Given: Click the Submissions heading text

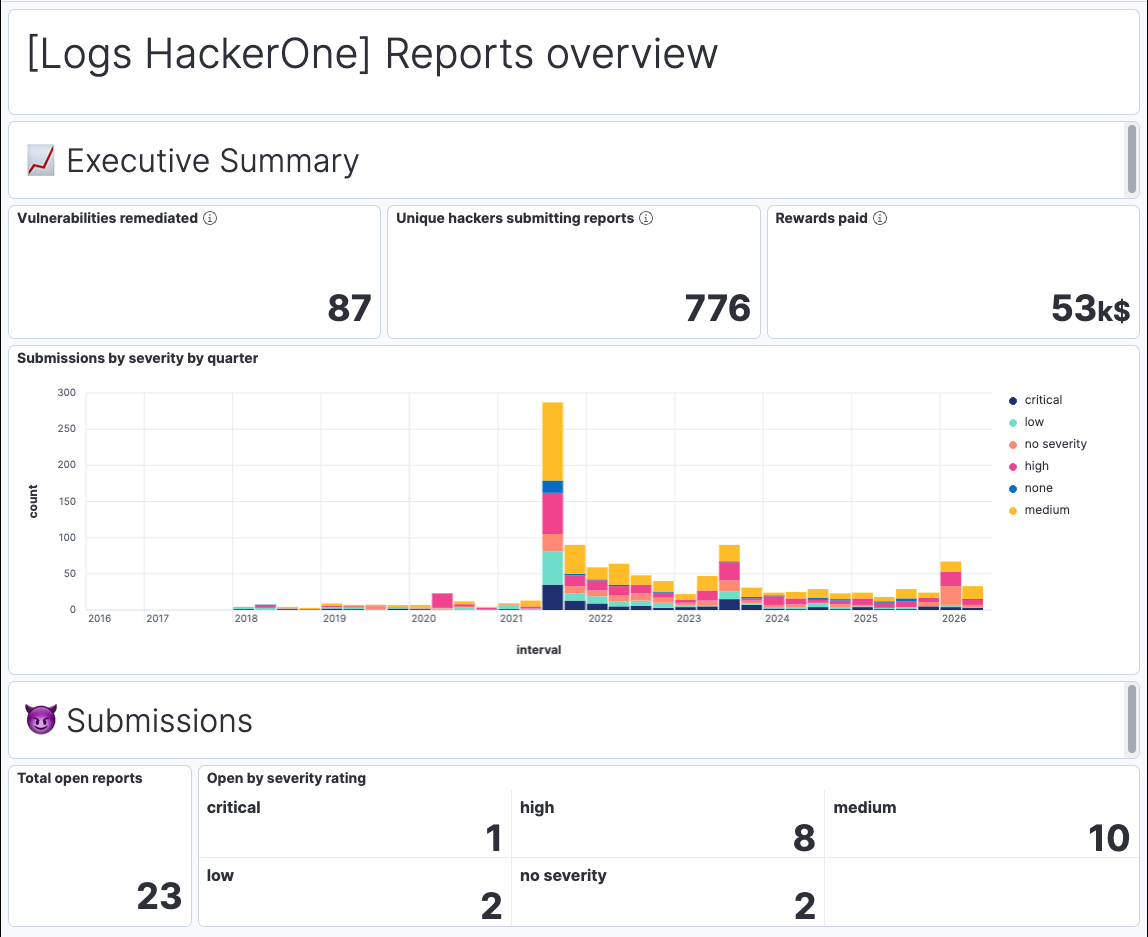Looking at the screenshot, I should (160, 721).
